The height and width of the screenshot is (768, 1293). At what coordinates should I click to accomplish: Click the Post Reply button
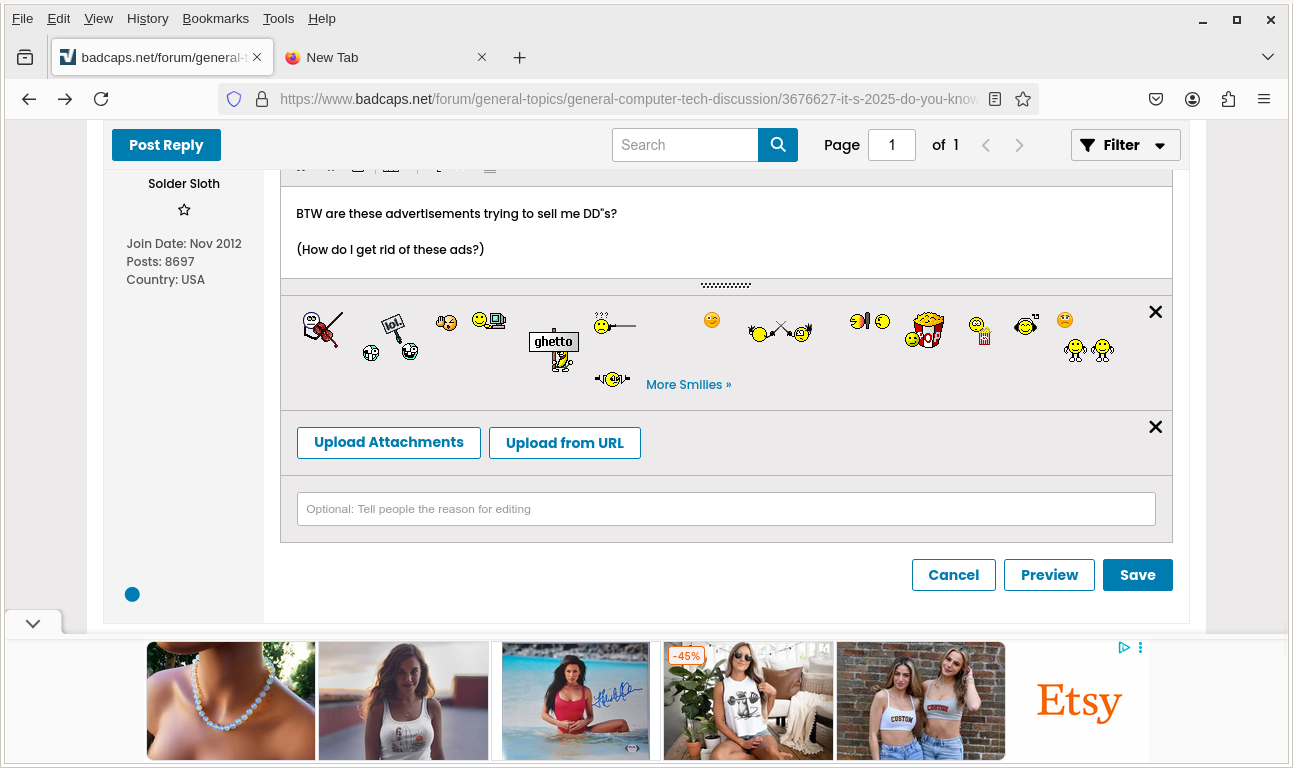pyautogui.click(x=166, y=145)
